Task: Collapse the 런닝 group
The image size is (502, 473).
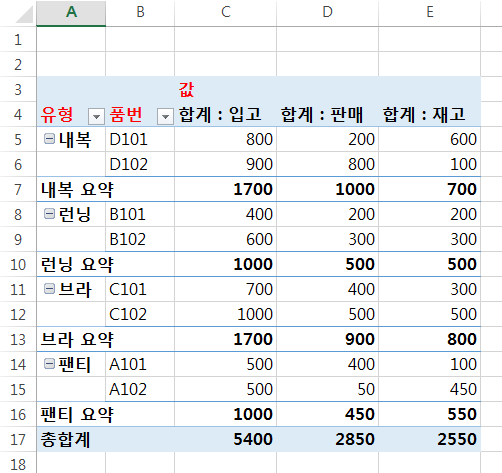Action: pyautogui.click(x=49, y=213)
